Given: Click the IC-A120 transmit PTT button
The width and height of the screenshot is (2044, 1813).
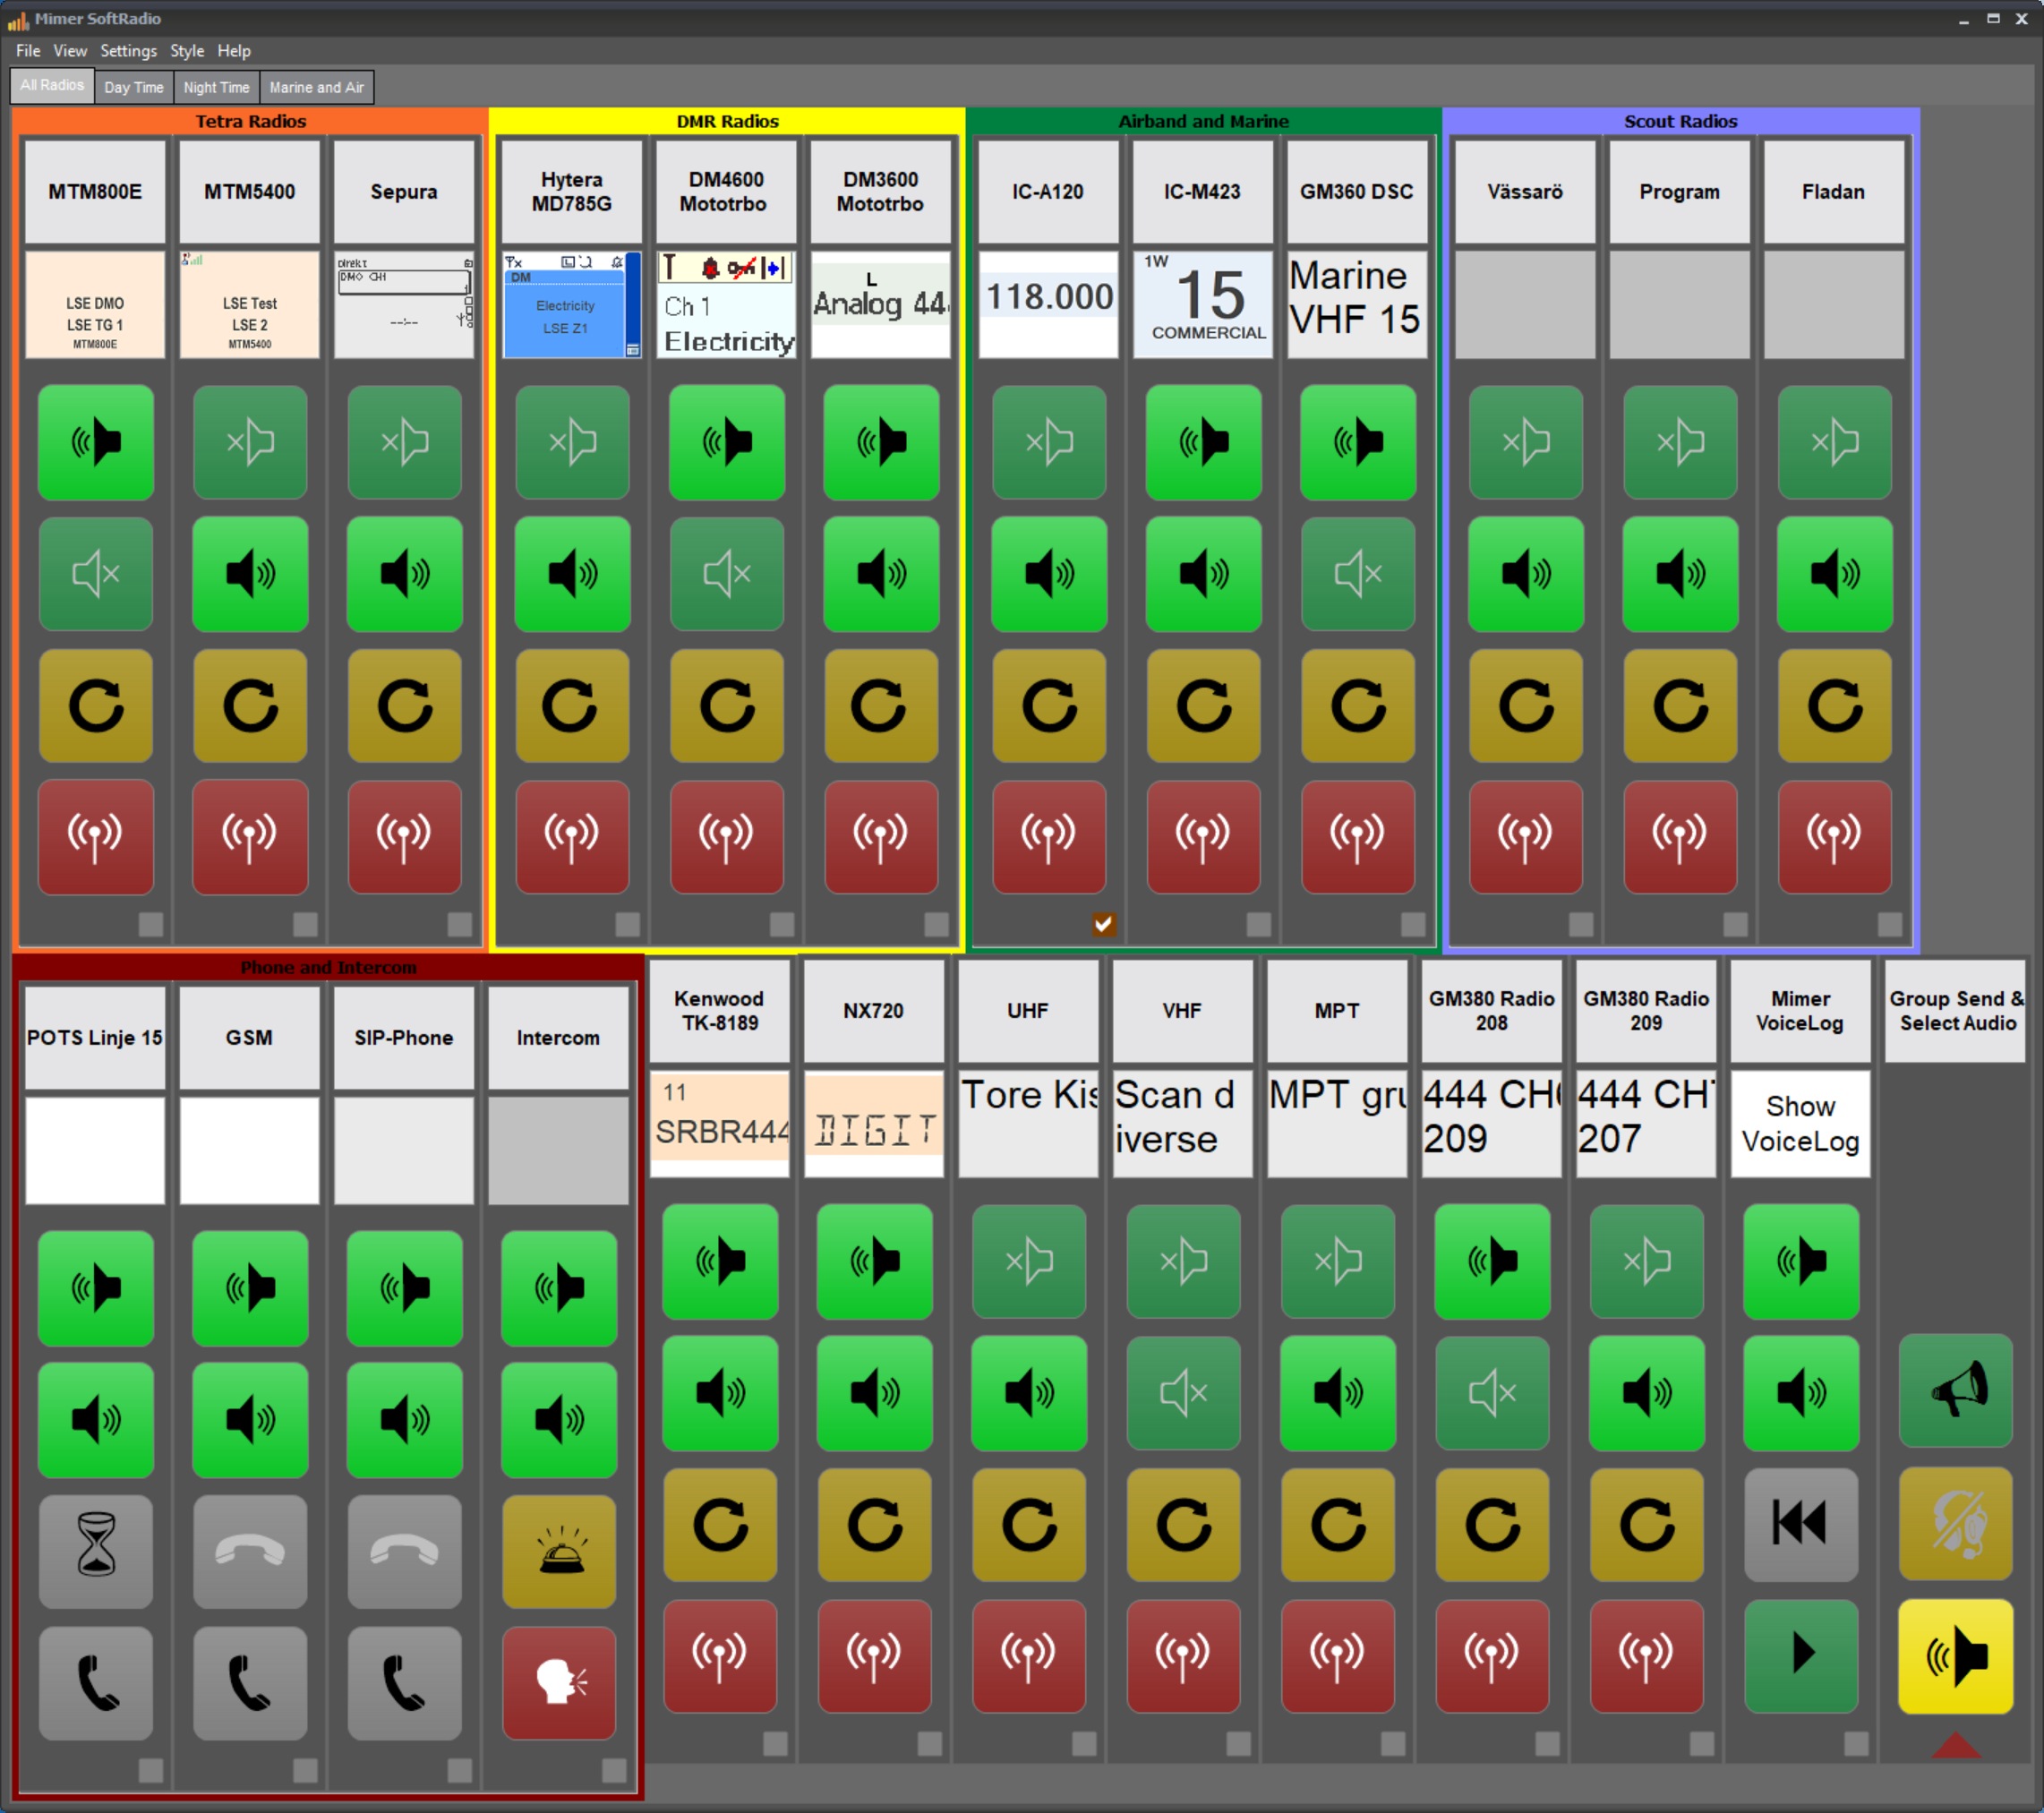Looking at the screenshot, I should (x=1049, y=837).
